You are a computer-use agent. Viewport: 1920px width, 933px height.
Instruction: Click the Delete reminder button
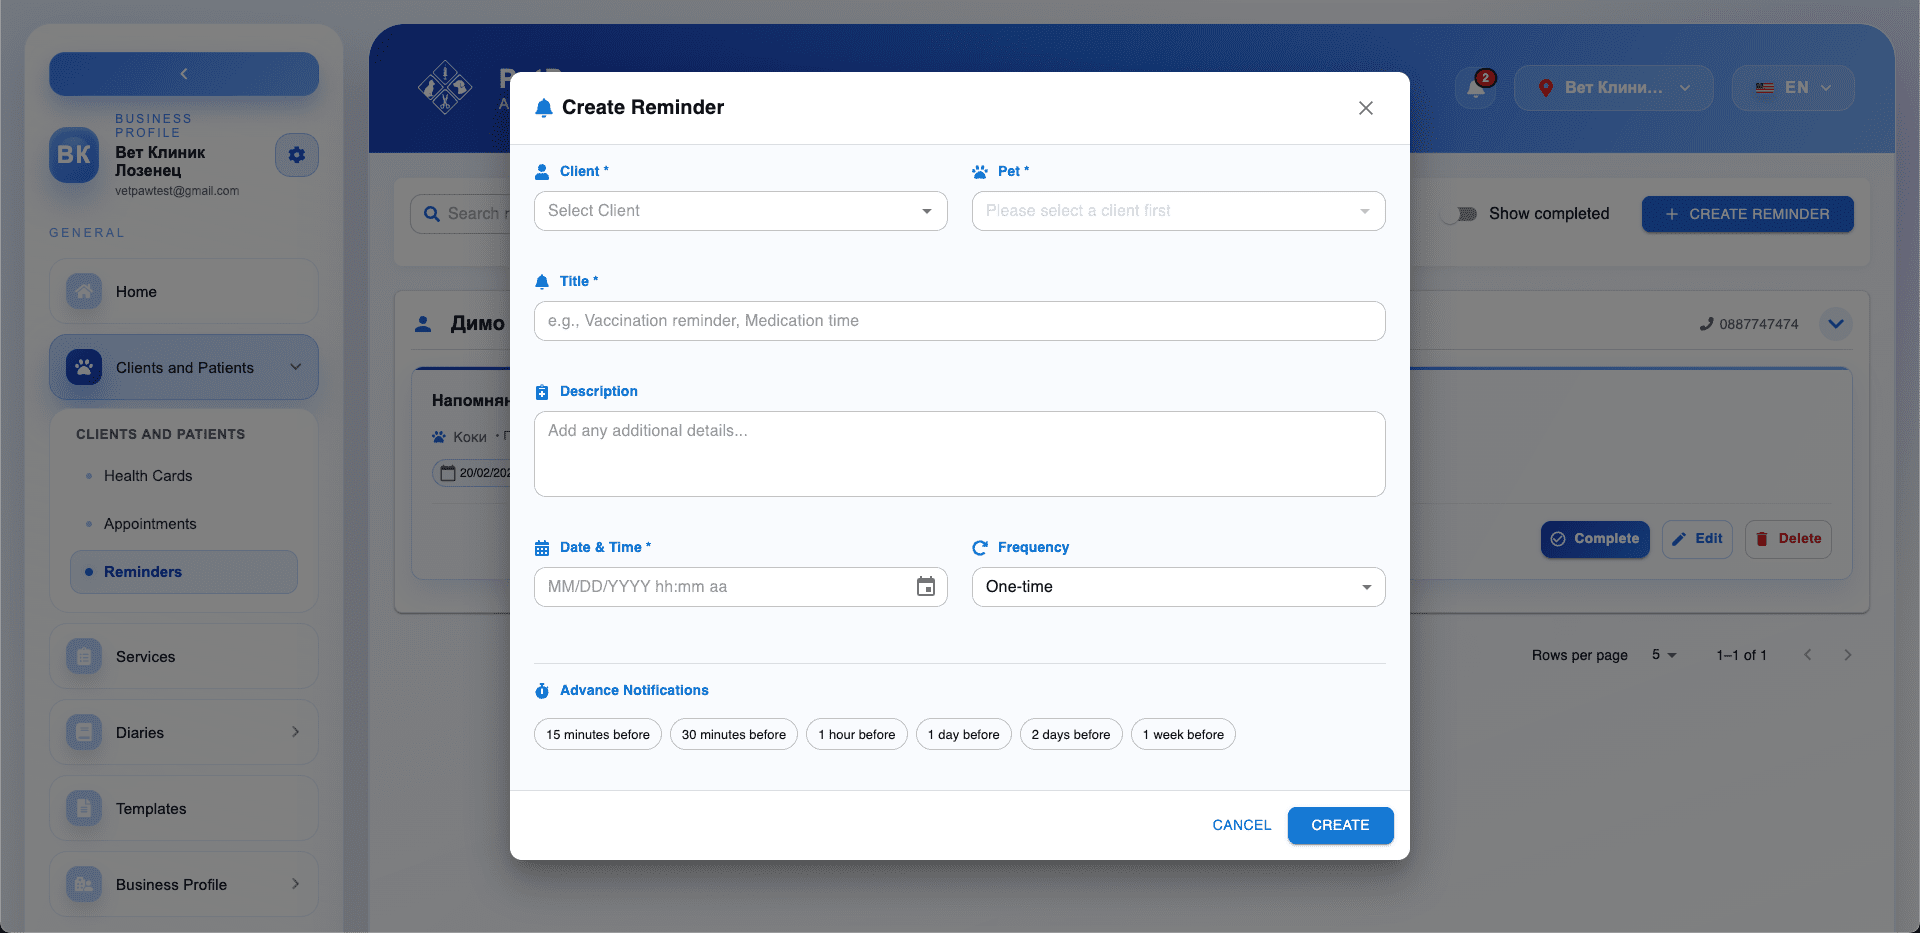click(1788, 539)
